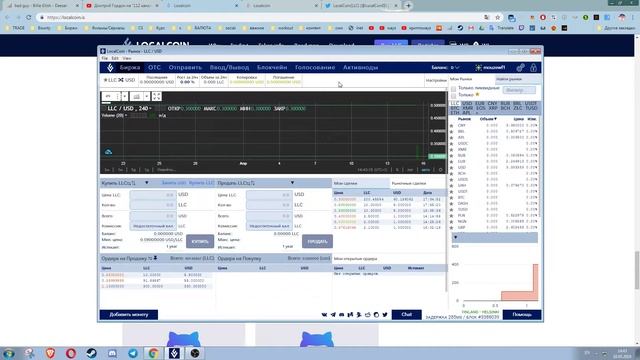Viewport: 640px width, 360px height.
Task: Open Opera from the taskbar
Action: point(71,353)
